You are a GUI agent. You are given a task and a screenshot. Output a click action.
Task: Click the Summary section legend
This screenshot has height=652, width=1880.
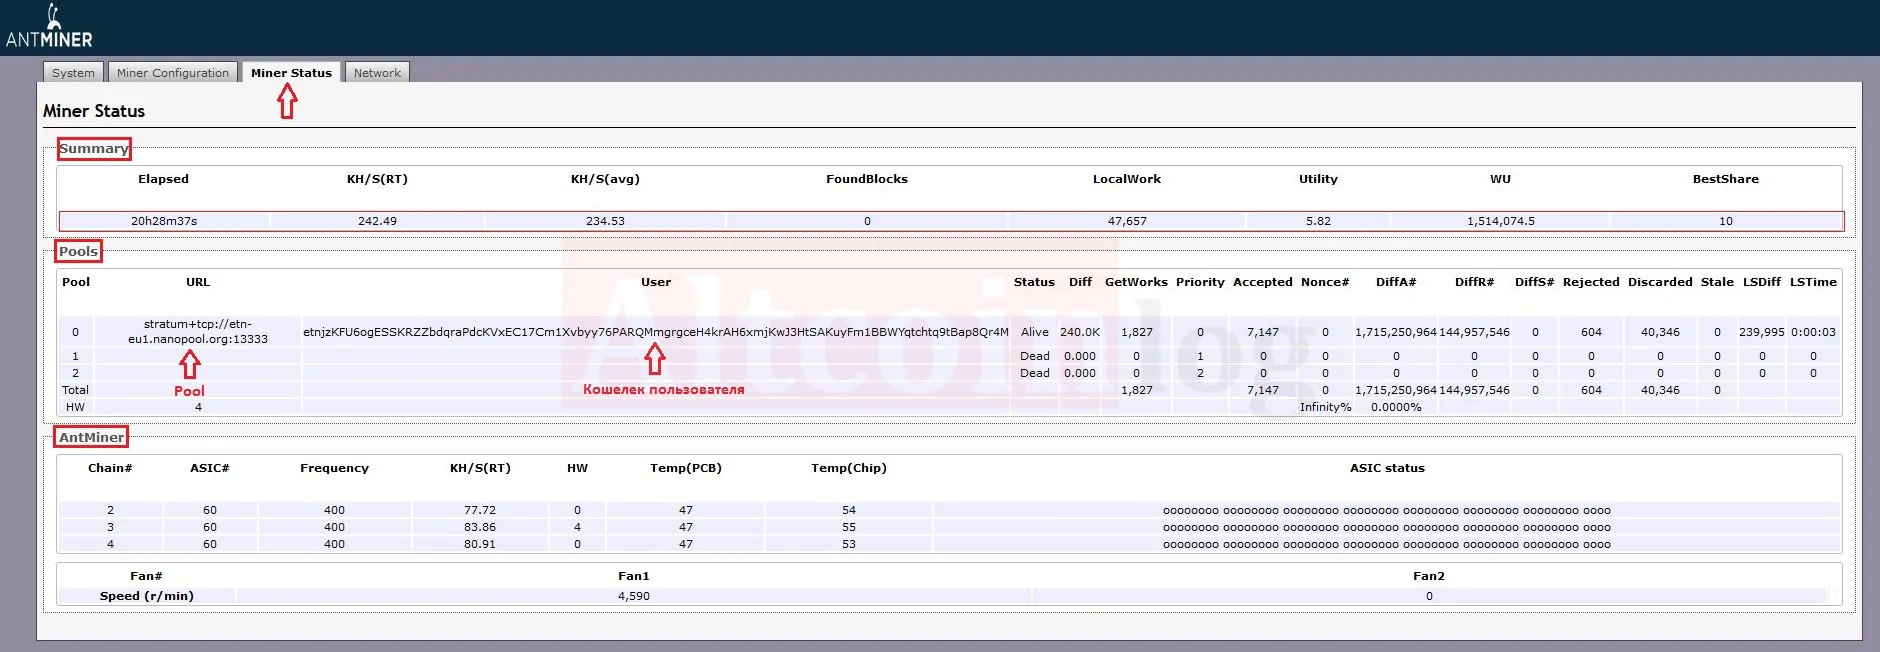coord(94,149)
